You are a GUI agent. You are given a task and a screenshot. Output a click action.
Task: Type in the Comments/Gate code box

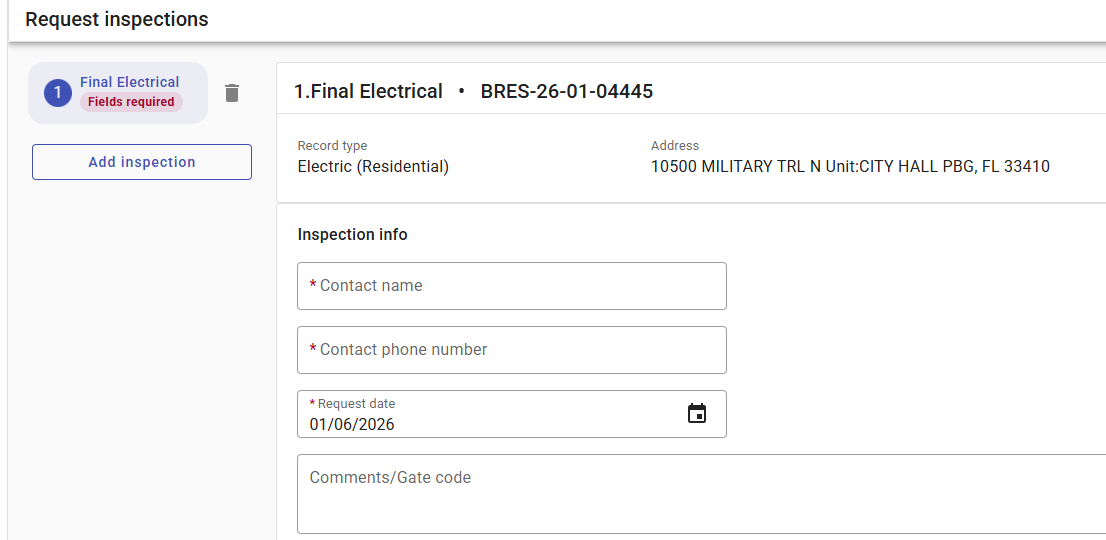pos(700,494)
